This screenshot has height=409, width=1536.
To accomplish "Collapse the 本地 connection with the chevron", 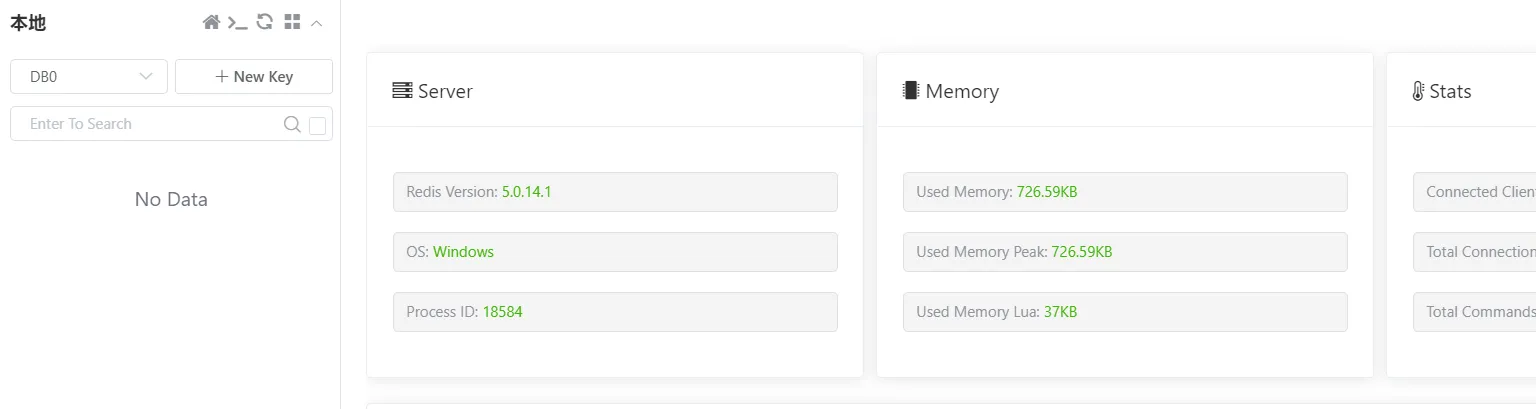I will coord(317,22).
